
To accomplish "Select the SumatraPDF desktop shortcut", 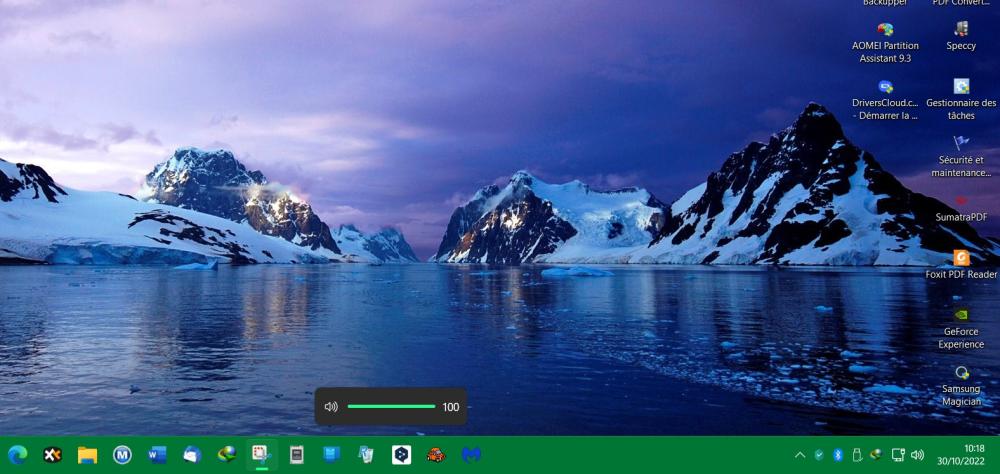I will tap(961, 209).
